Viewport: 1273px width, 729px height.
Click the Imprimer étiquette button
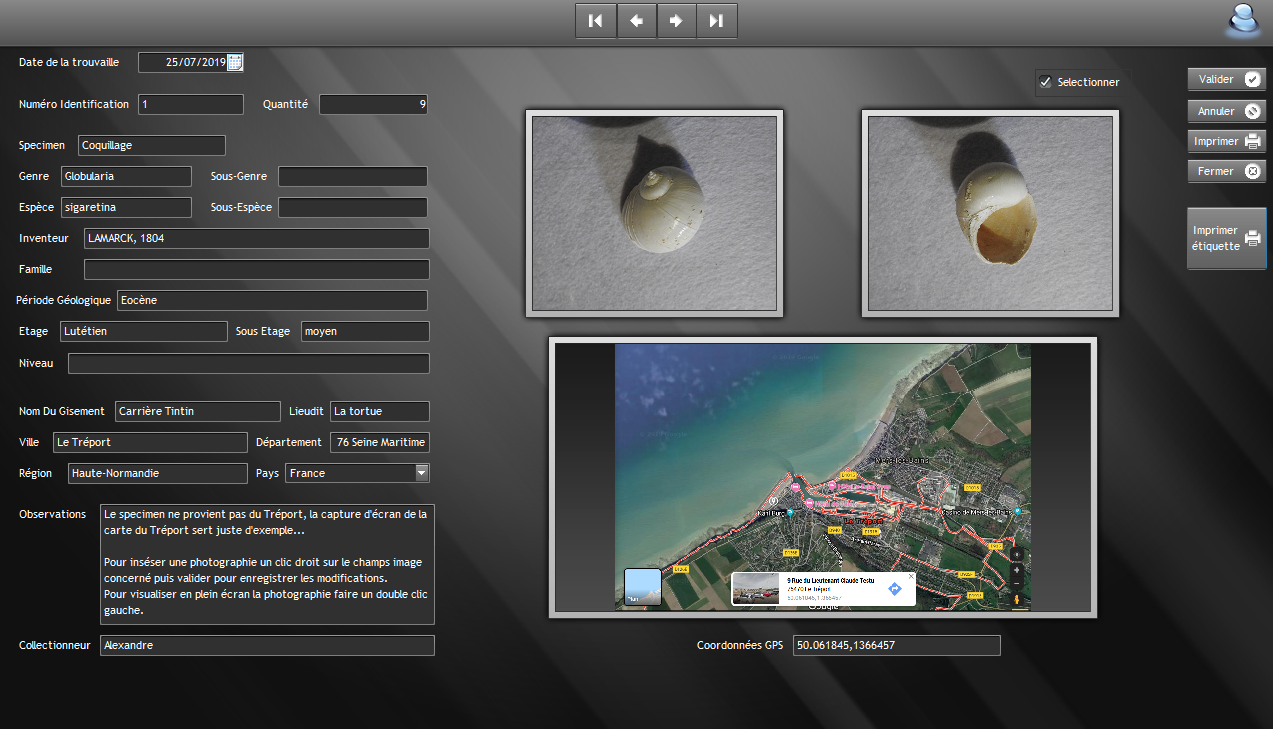click(x=1227, y=238)
